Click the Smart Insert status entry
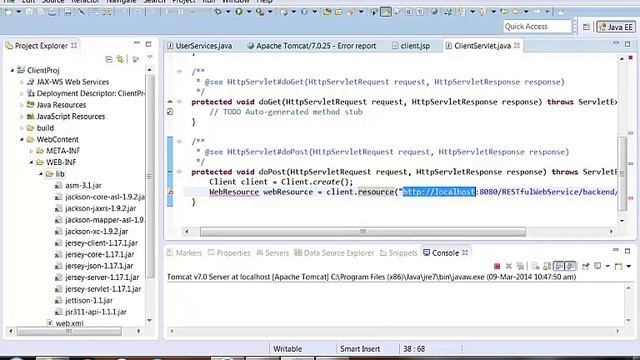The image size is (640, 360). [x=360, y=349]
